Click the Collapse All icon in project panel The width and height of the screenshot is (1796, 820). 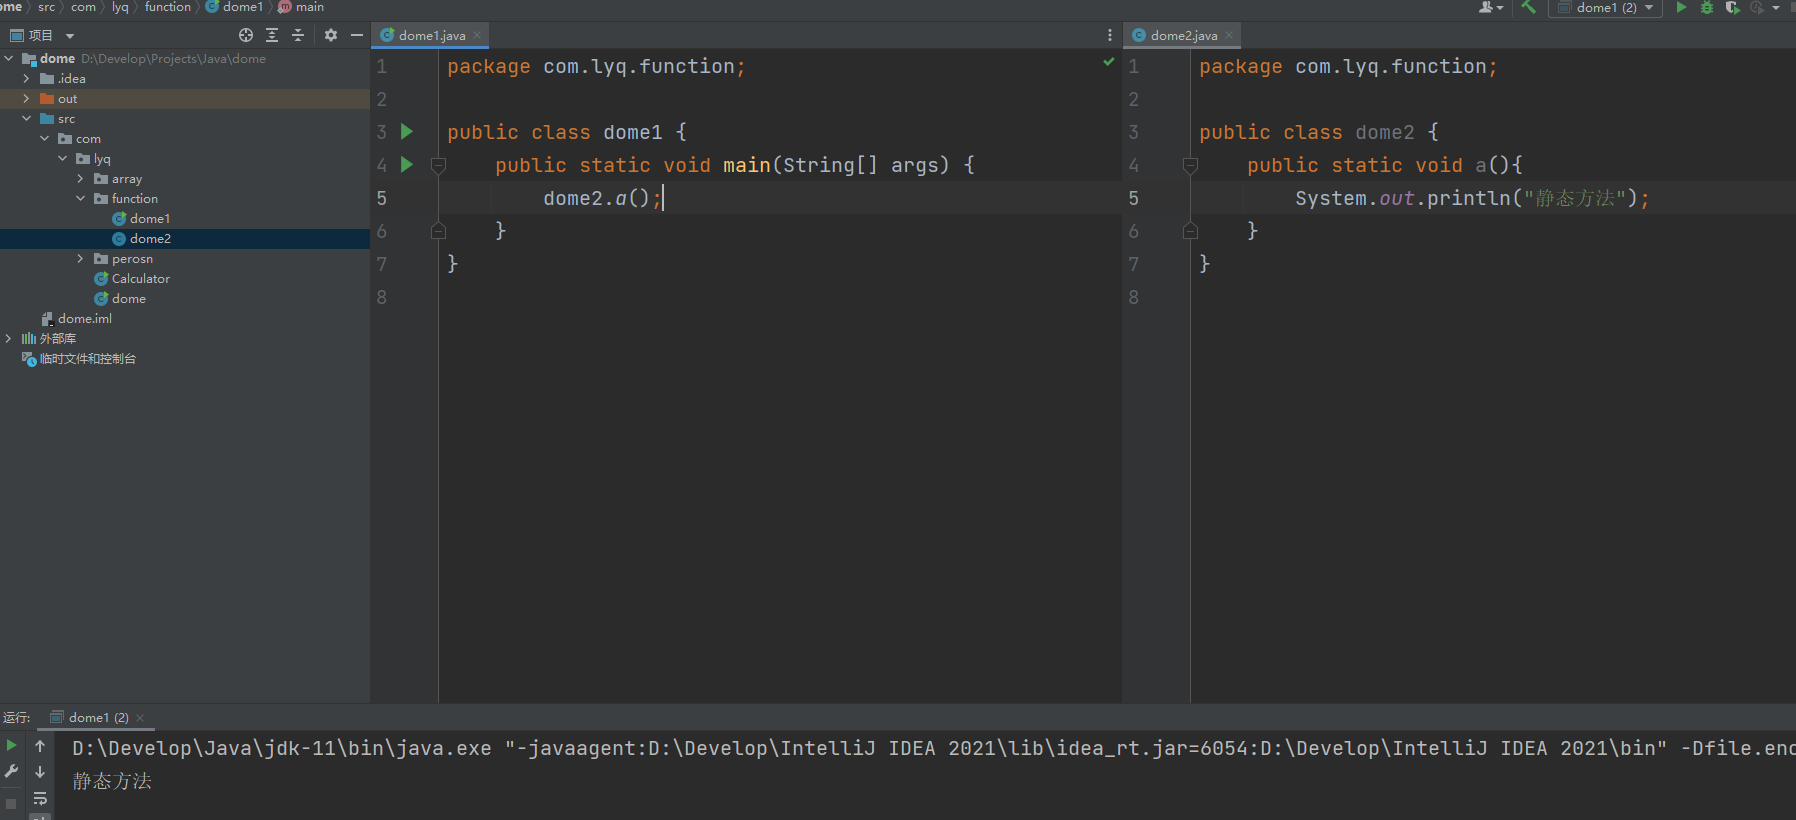click(298, 35)
